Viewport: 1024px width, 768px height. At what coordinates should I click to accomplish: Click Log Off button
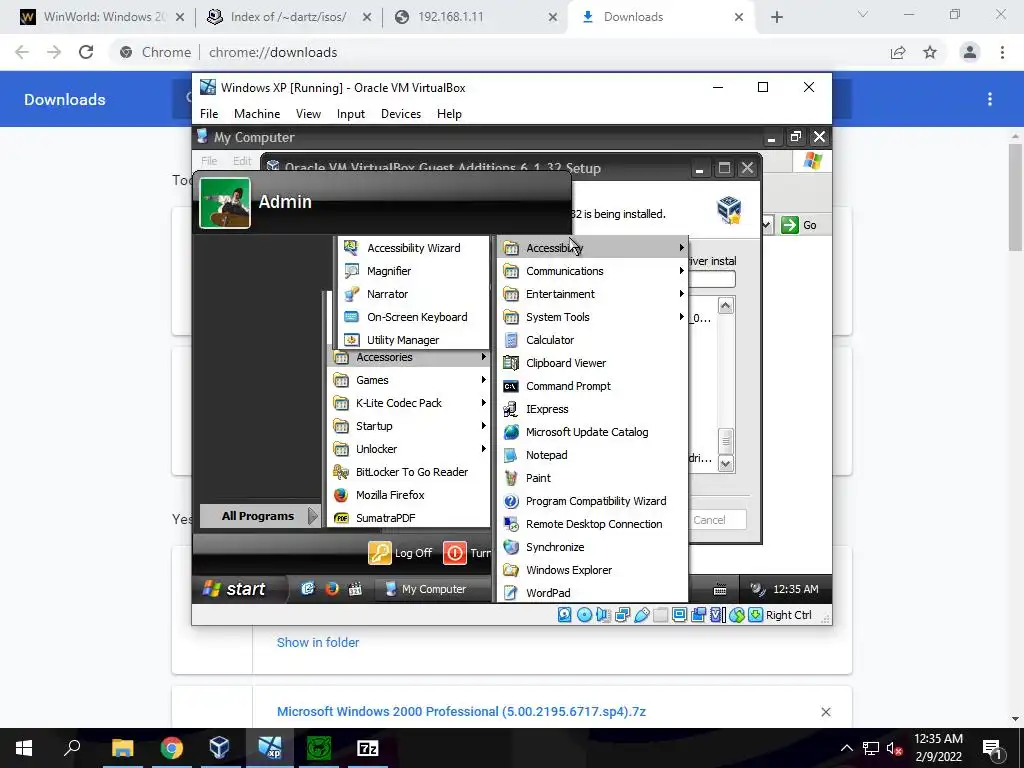click(400, 553)
